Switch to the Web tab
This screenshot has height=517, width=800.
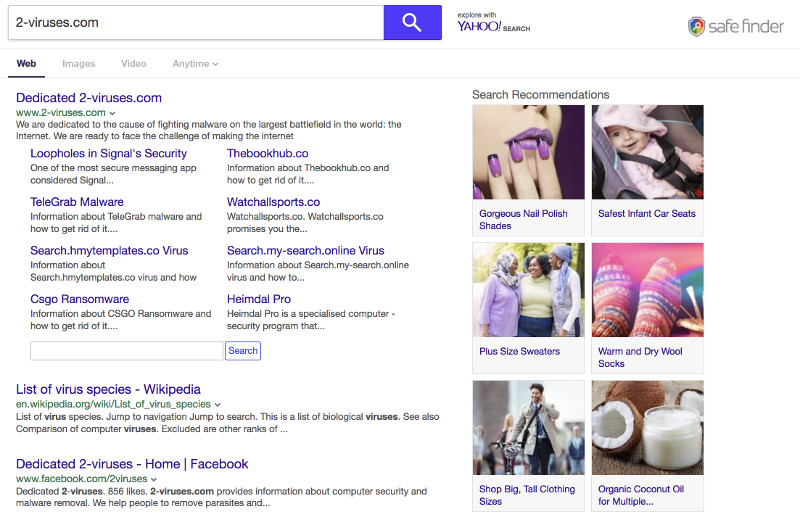tap(26, 64)
